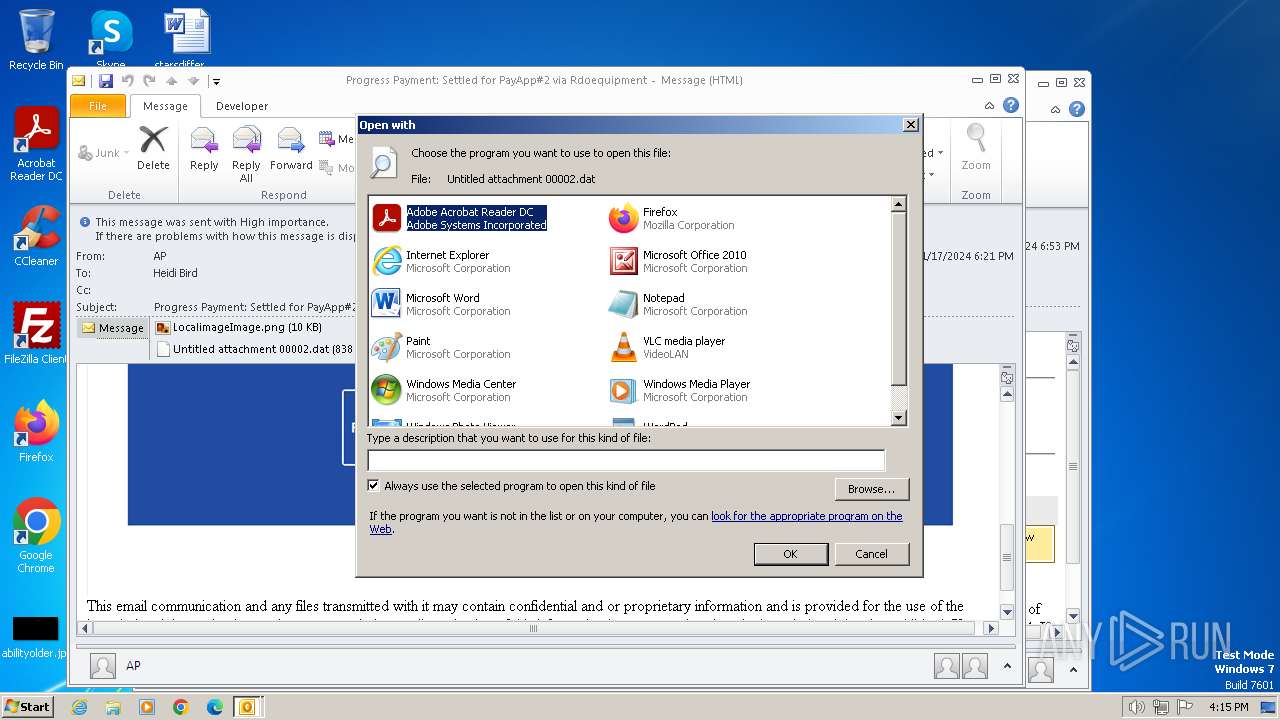
Task: Click the Reply button in ribbon
Action: (x=204, y=148)
